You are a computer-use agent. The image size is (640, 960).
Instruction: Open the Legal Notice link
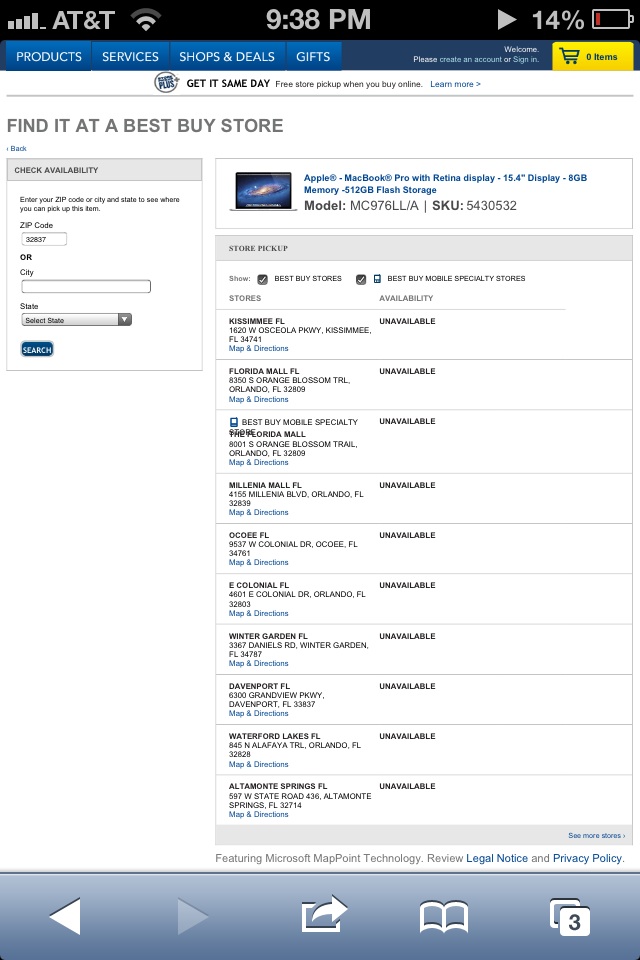(497, 858)
